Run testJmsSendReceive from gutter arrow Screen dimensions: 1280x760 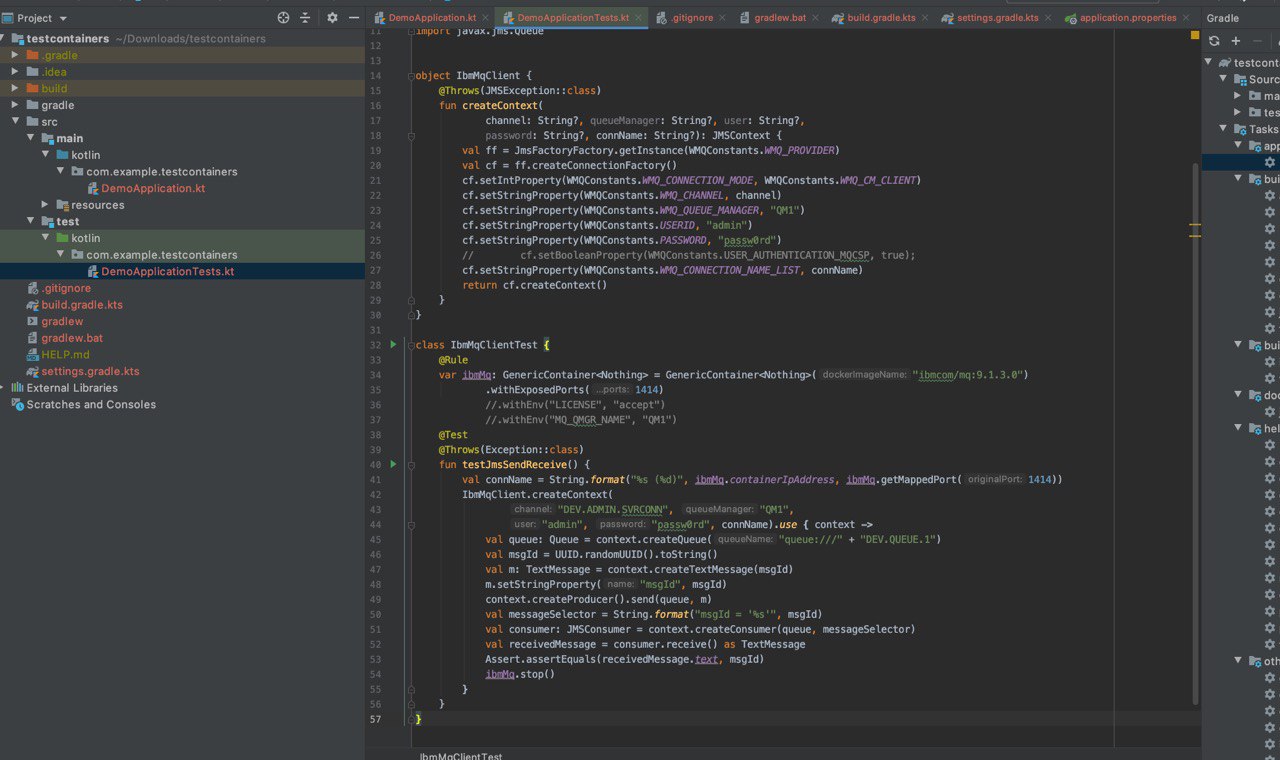tap(393, 464)
